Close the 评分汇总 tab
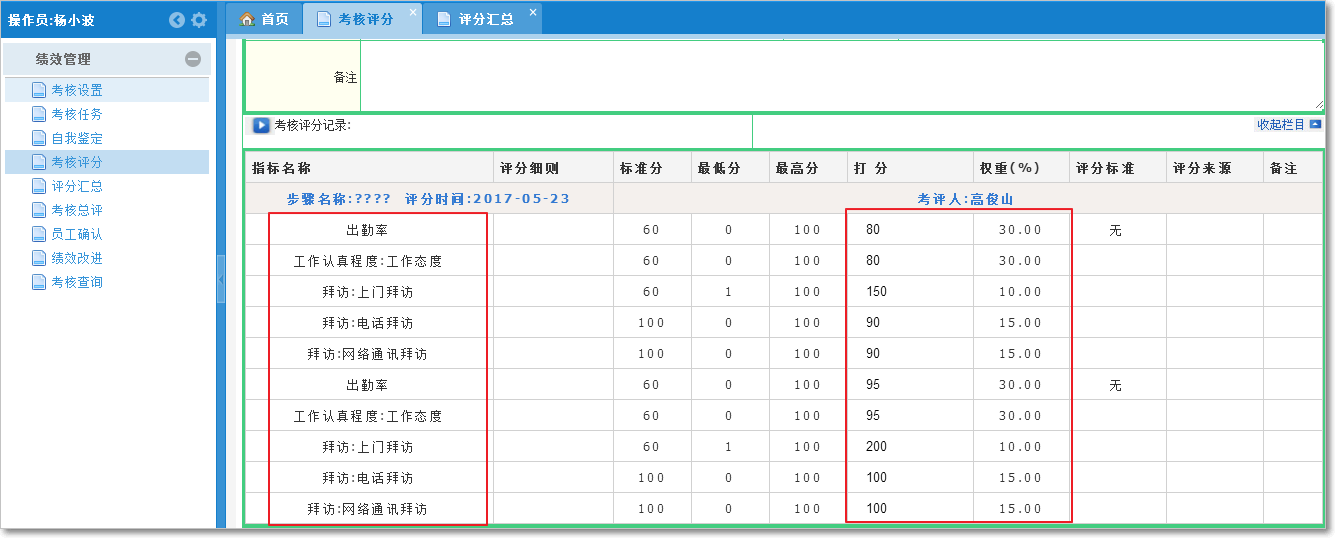Image resolution: width=1335 pixels, height=538 pixels. pos(533,12)
